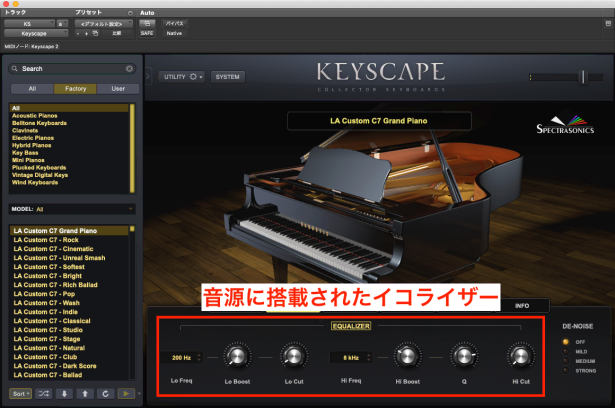Open the UTILITY gear menu

click(182, 77)
